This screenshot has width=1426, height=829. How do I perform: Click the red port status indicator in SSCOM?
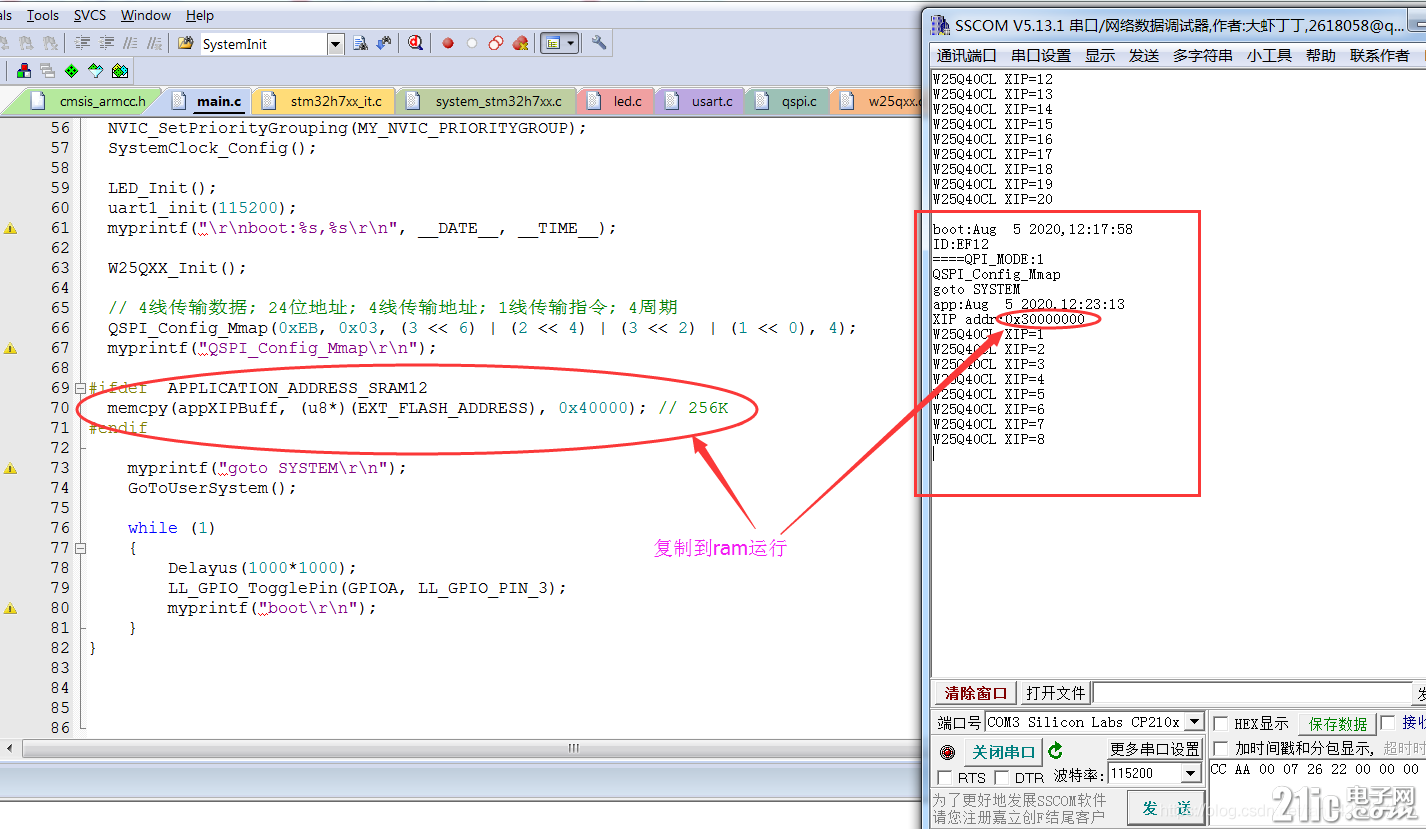[947, 752]
